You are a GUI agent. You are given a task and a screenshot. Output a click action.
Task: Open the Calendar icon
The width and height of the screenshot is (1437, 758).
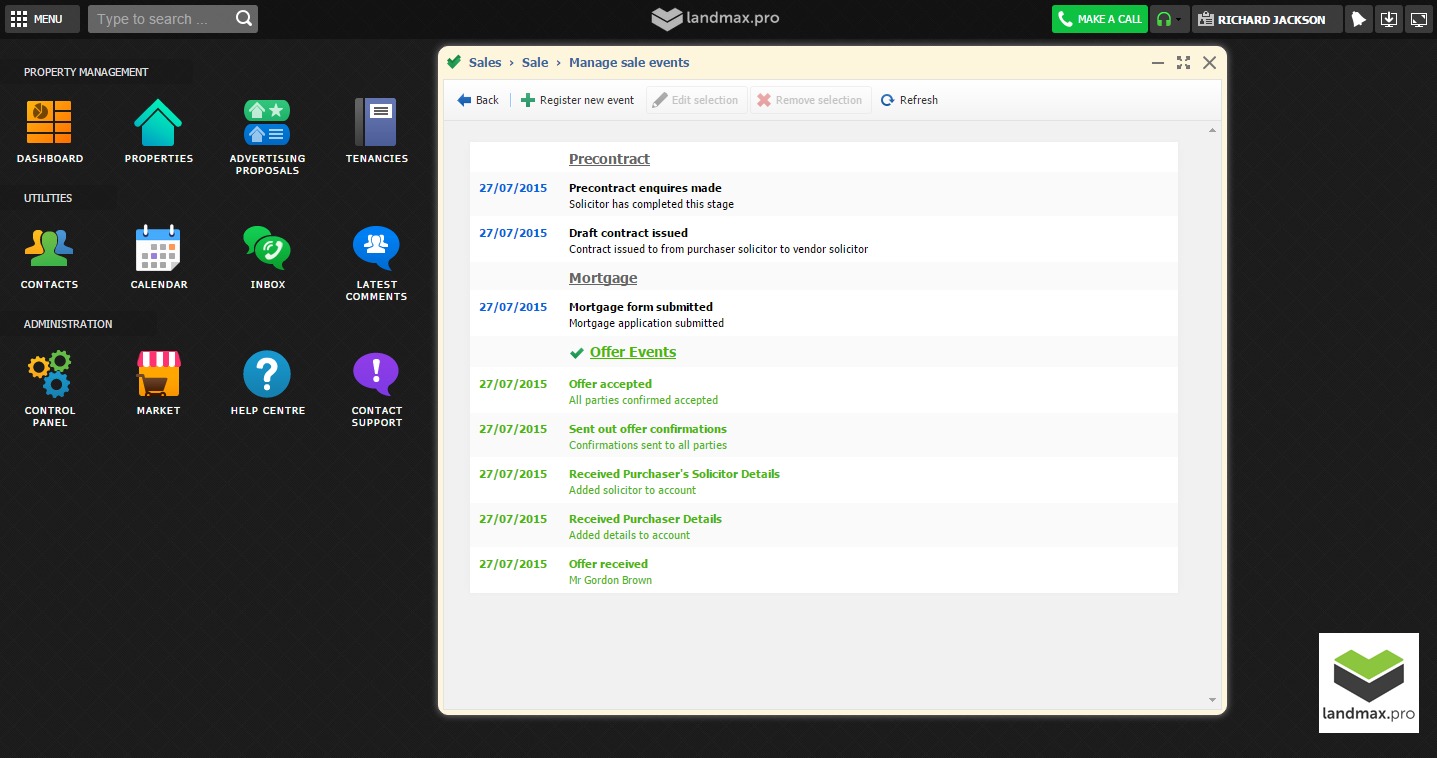point(158,249)
